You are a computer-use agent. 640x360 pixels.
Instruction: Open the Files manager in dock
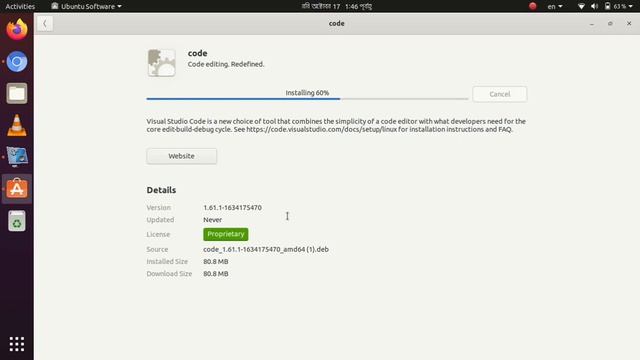(17, 93)
